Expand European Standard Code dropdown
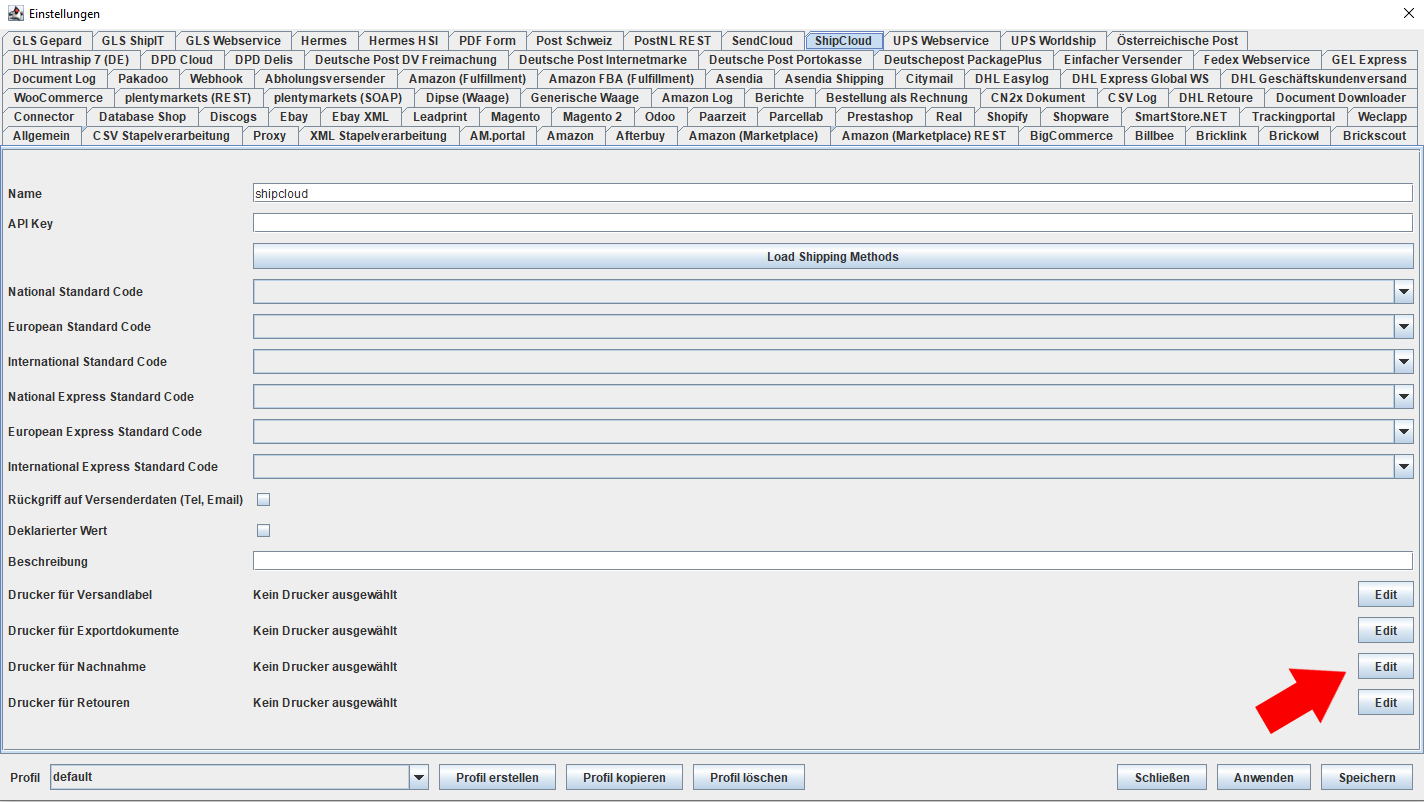This screenshot has height=802, width=1424. tap(1403, 327)
